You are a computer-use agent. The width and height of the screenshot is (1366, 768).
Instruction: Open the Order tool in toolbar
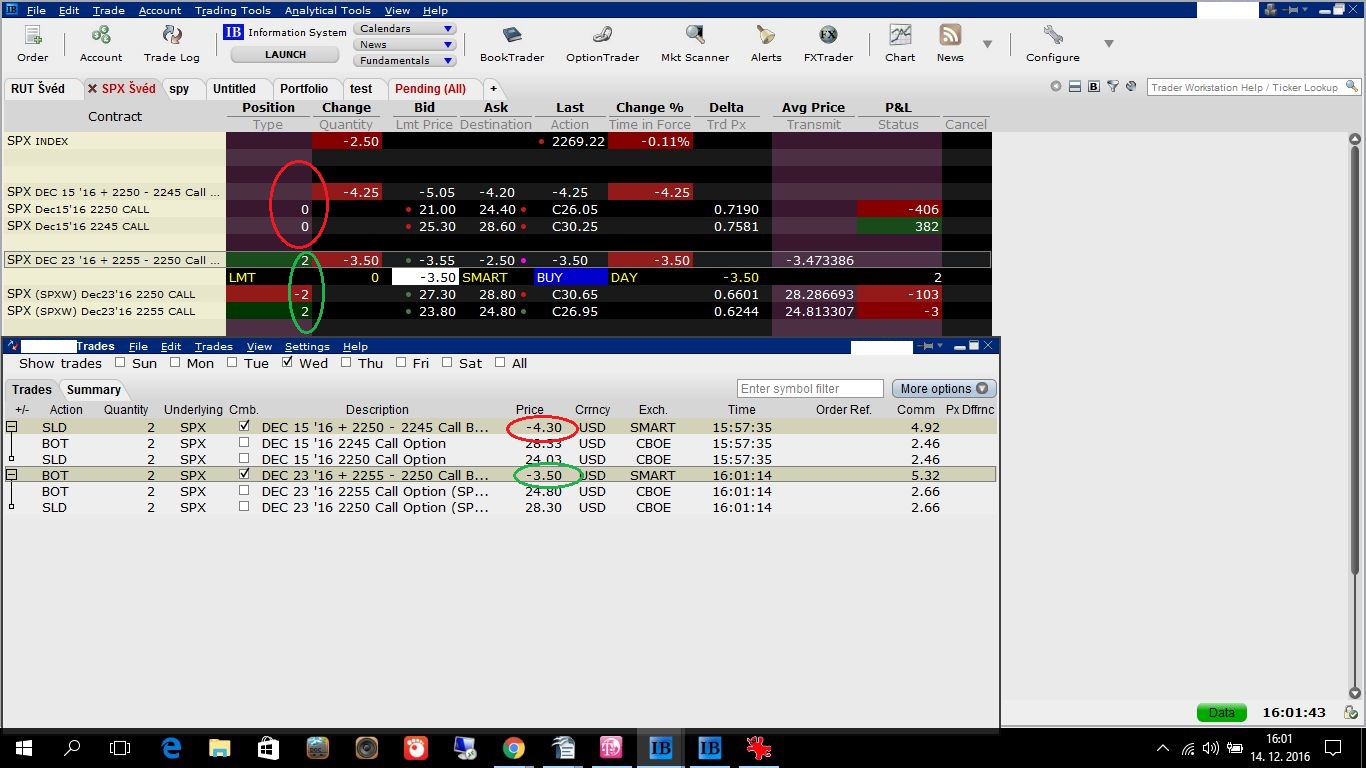(32, 43)
